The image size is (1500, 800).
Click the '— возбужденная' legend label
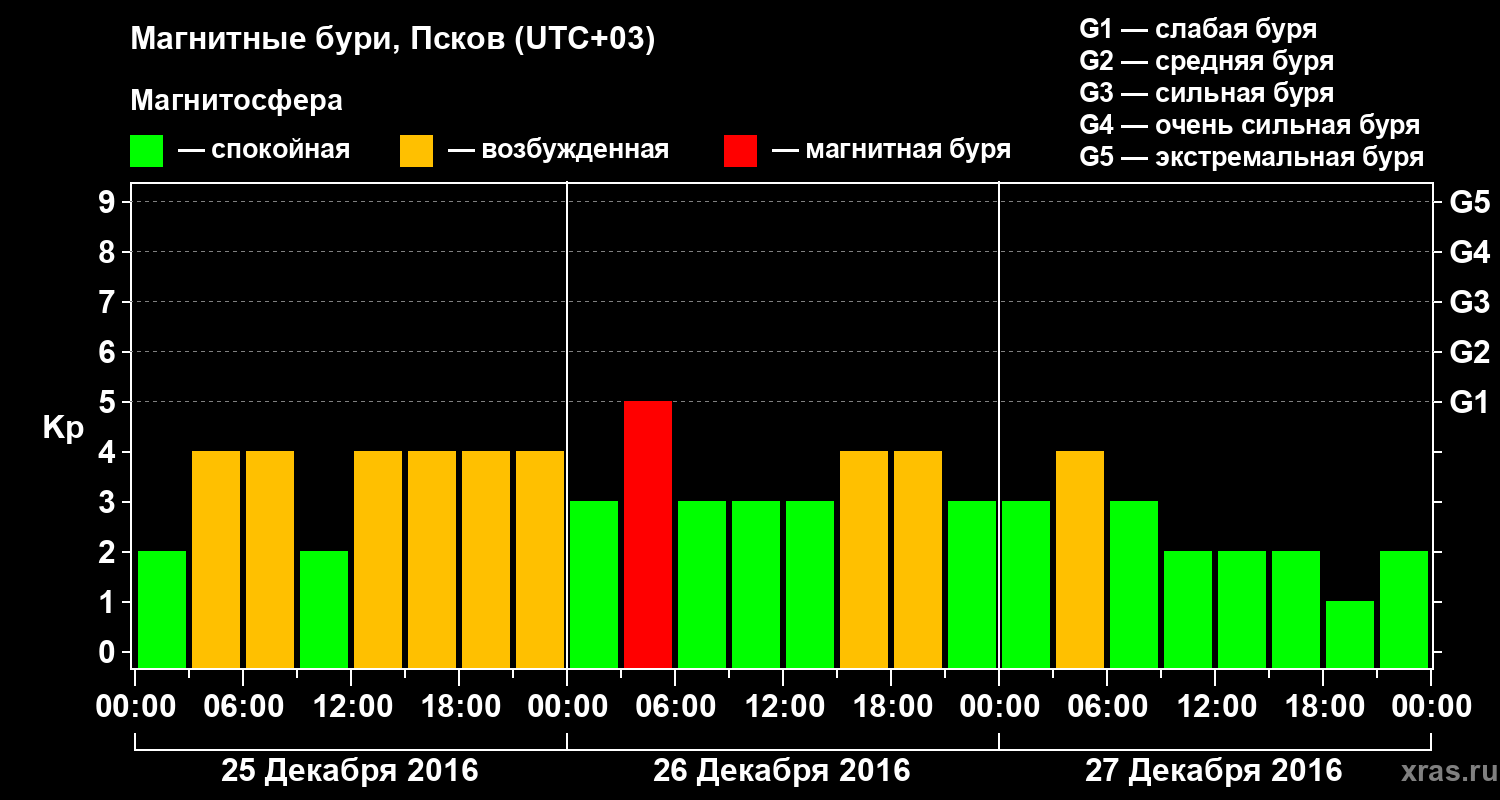coord(558,150)
